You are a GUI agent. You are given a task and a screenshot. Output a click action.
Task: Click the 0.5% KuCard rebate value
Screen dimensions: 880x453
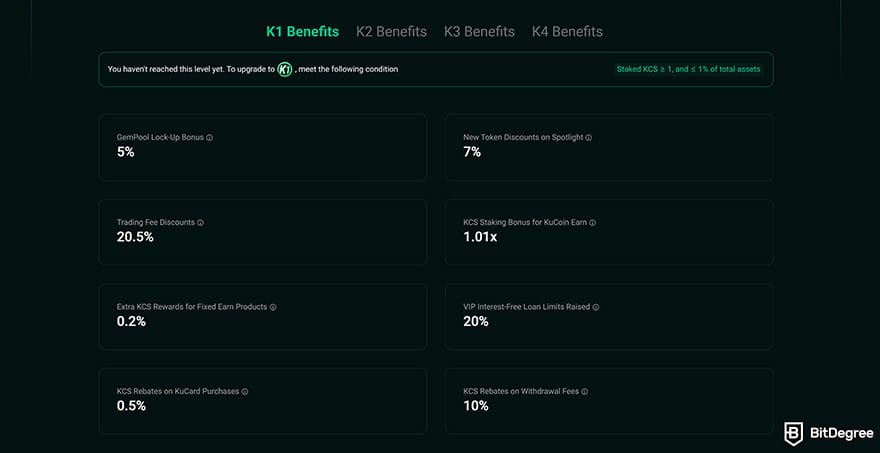131,406
